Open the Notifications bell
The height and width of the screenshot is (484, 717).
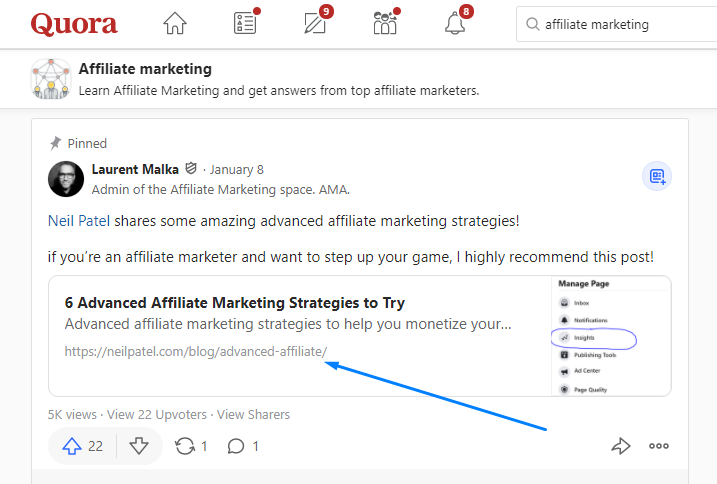pyautogui.click(x=455, y=23)
